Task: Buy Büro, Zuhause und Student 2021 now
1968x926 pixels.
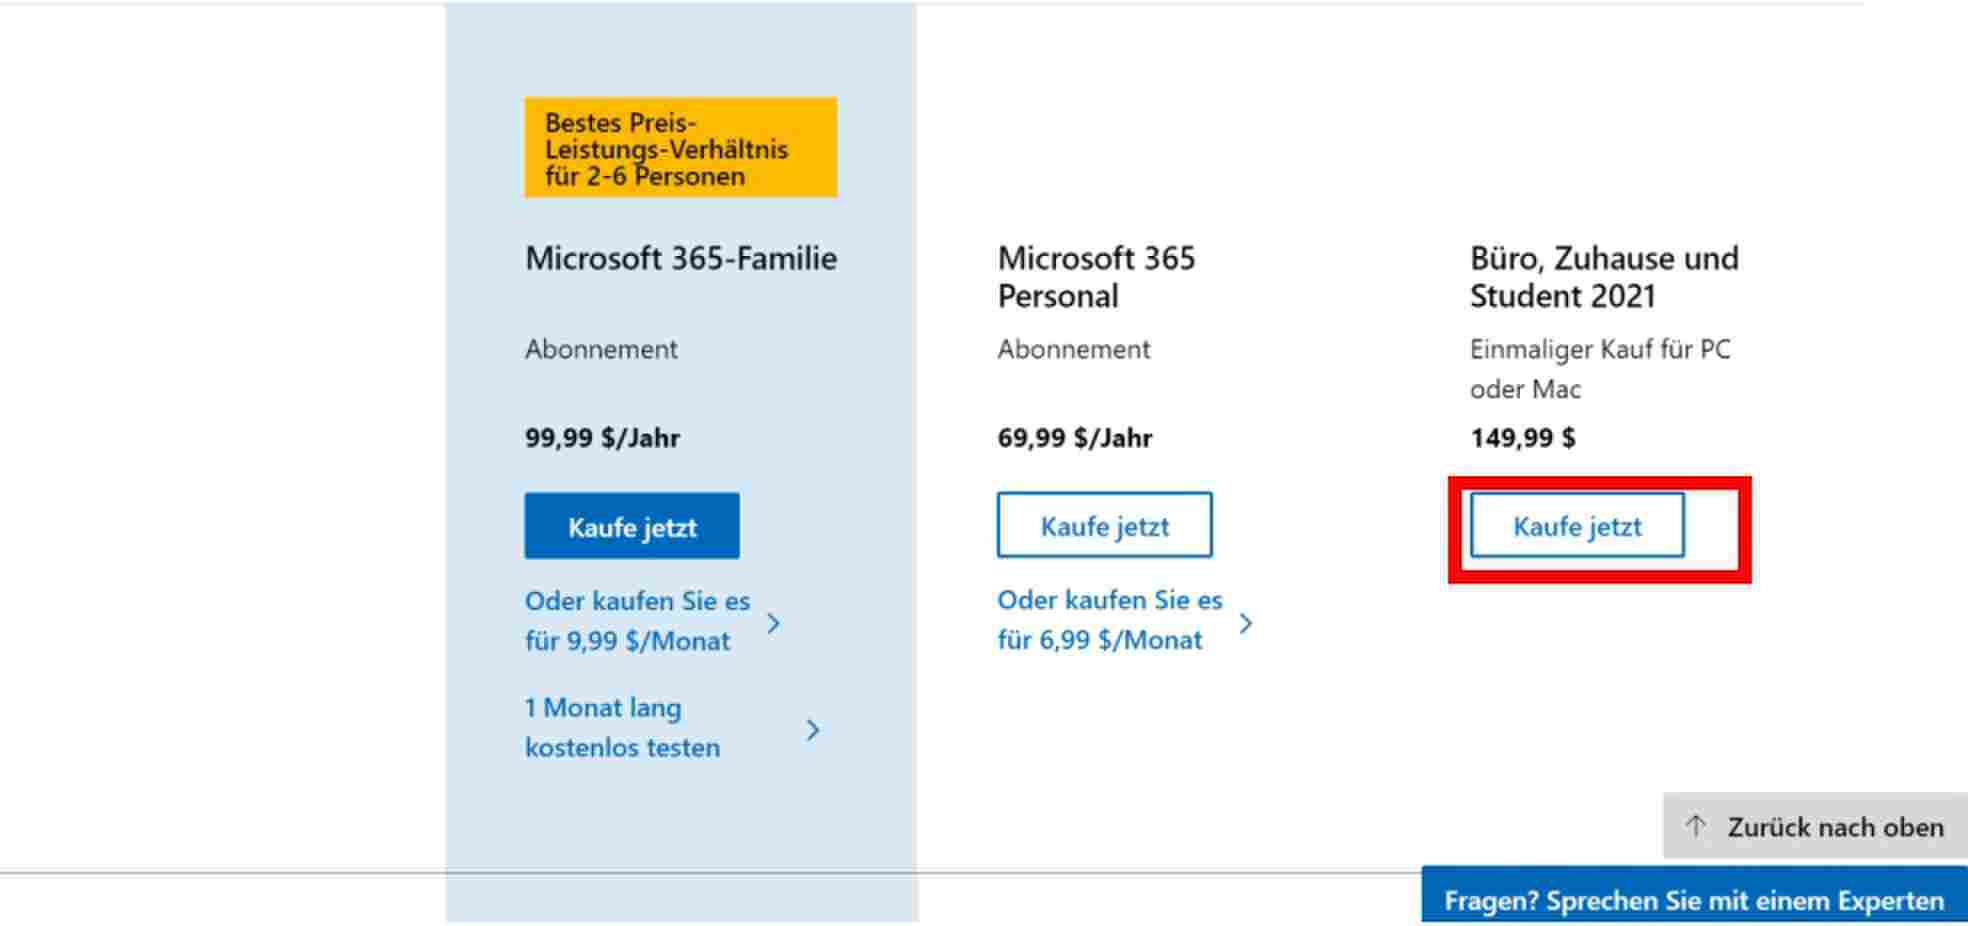Action: 1576,526
